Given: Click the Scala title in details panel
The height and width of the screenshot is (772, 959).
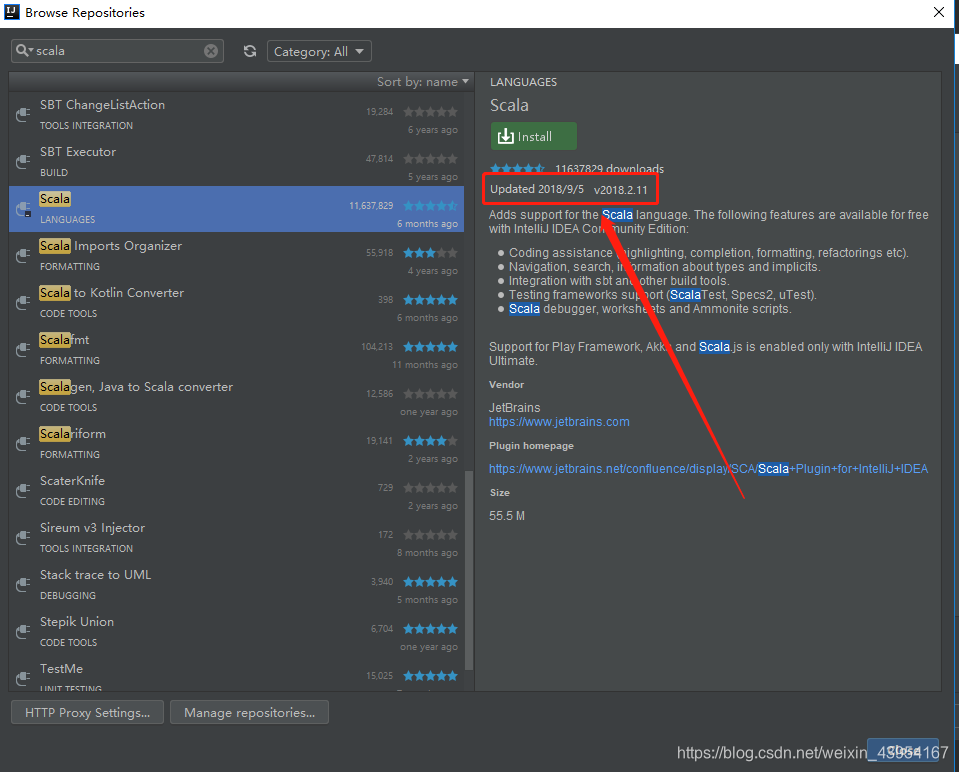Looking at the screenshot, I should (x=509, y=105).
